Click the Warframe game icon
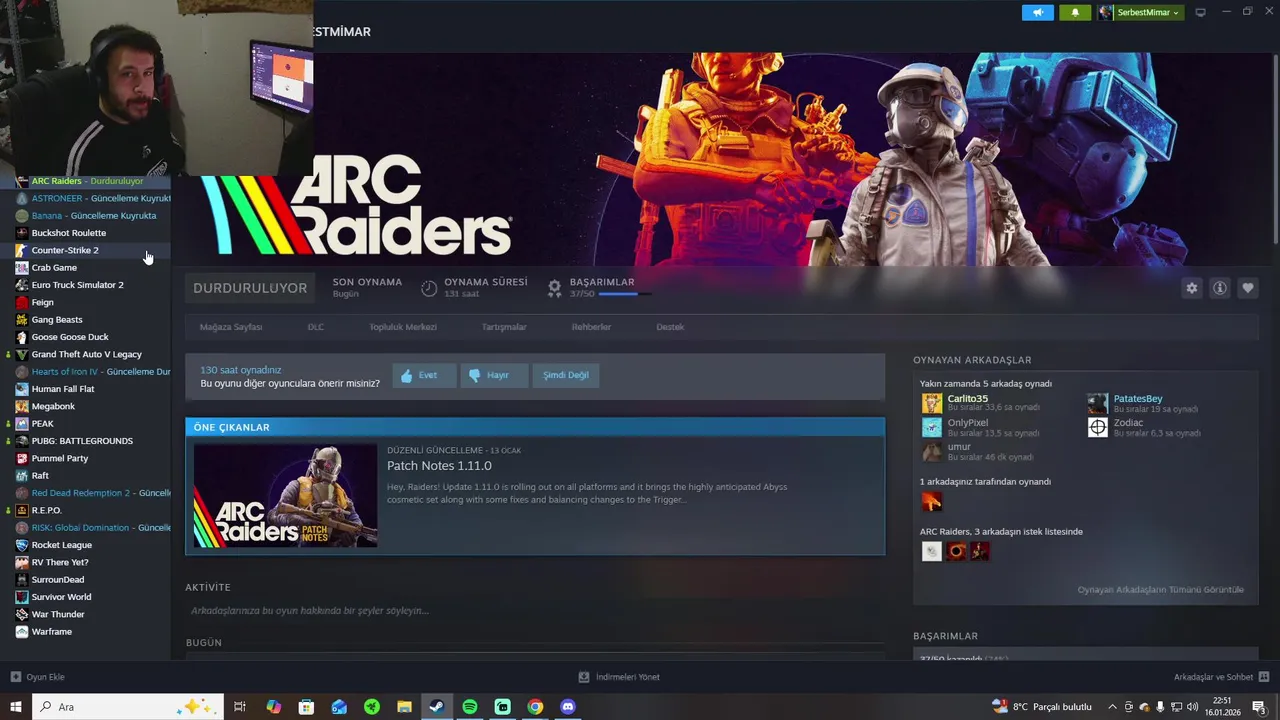 (22, 632)
